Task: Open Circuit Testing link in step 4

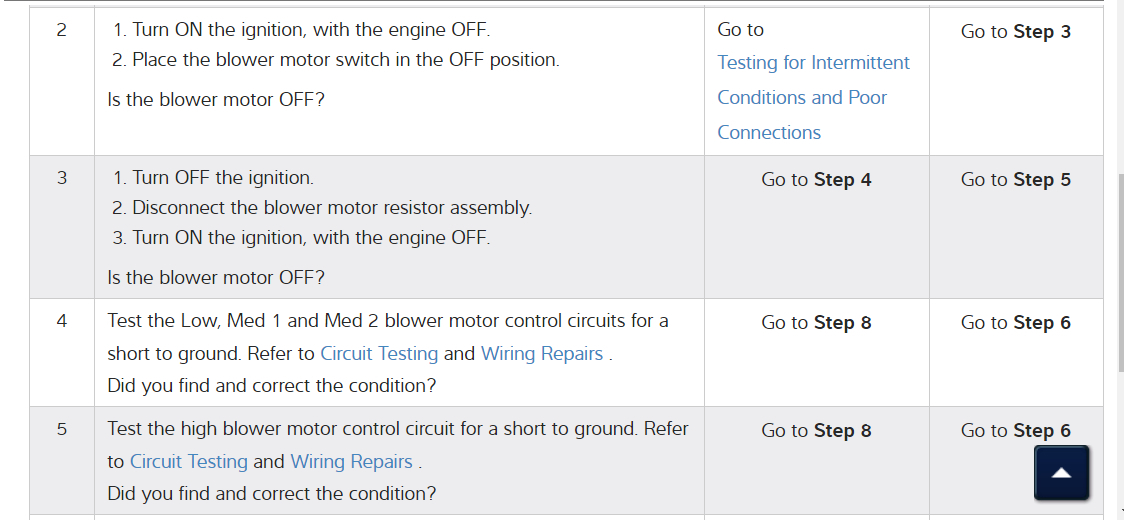Action: [x=379, y=354]
